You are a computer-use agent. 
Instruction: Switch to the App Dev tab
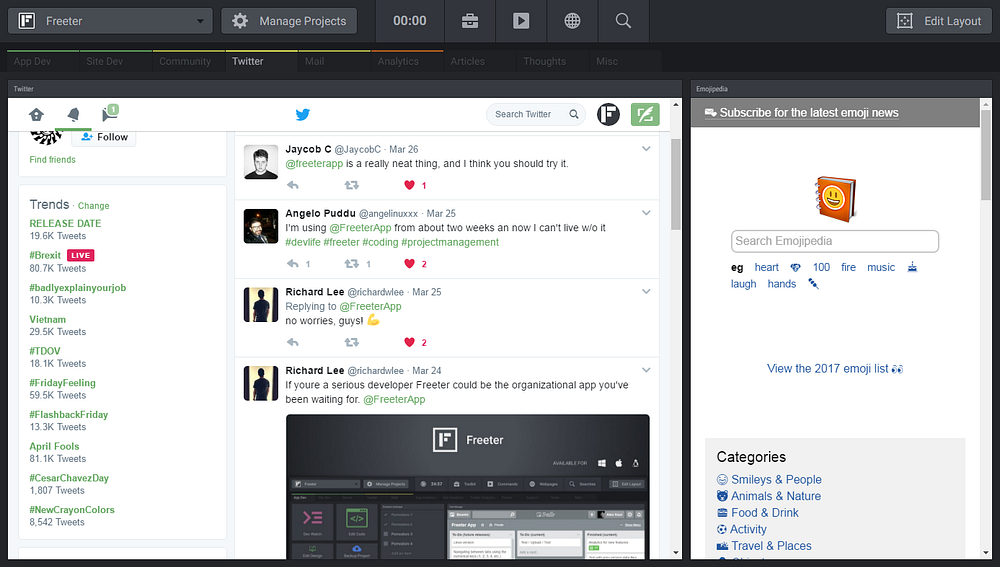32,61
